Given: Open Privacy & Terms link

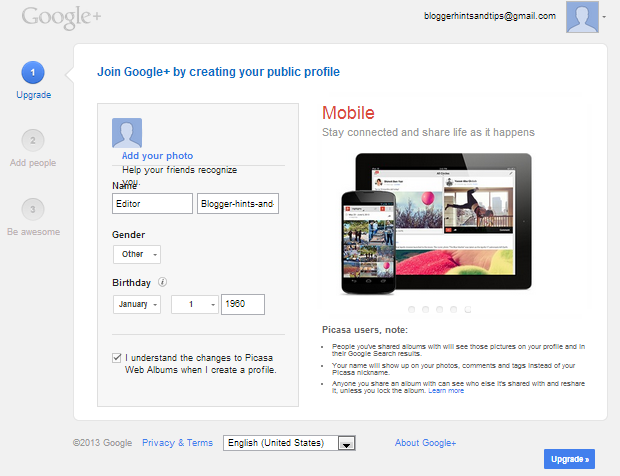Looking at the screenshot, I should point(177,443).
